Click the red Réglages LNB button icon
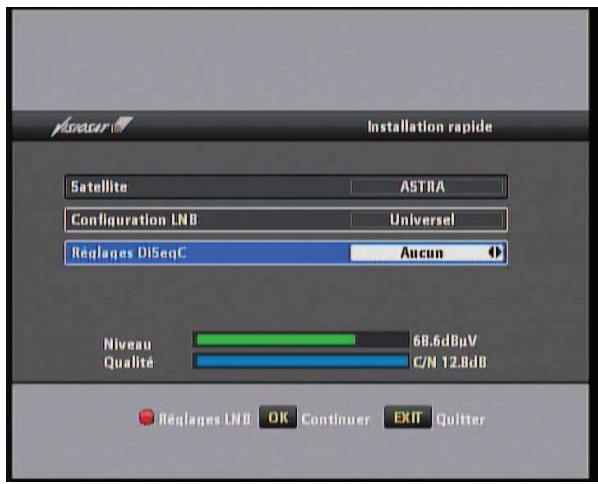Screen dimensions: 598x484 pyautogui.click(x=146, y=417)
